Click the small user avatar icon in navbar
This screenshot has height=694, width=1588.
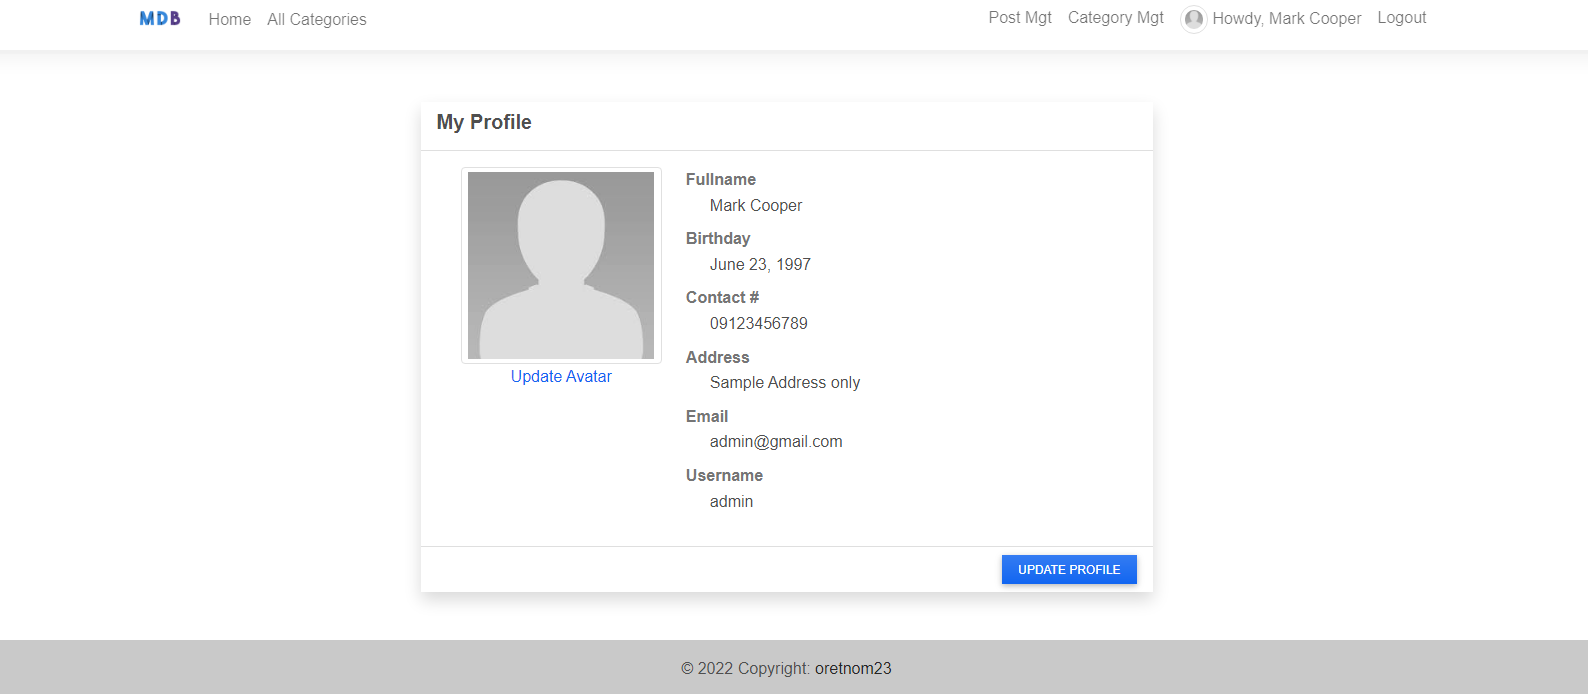[x=1193, y=19]
